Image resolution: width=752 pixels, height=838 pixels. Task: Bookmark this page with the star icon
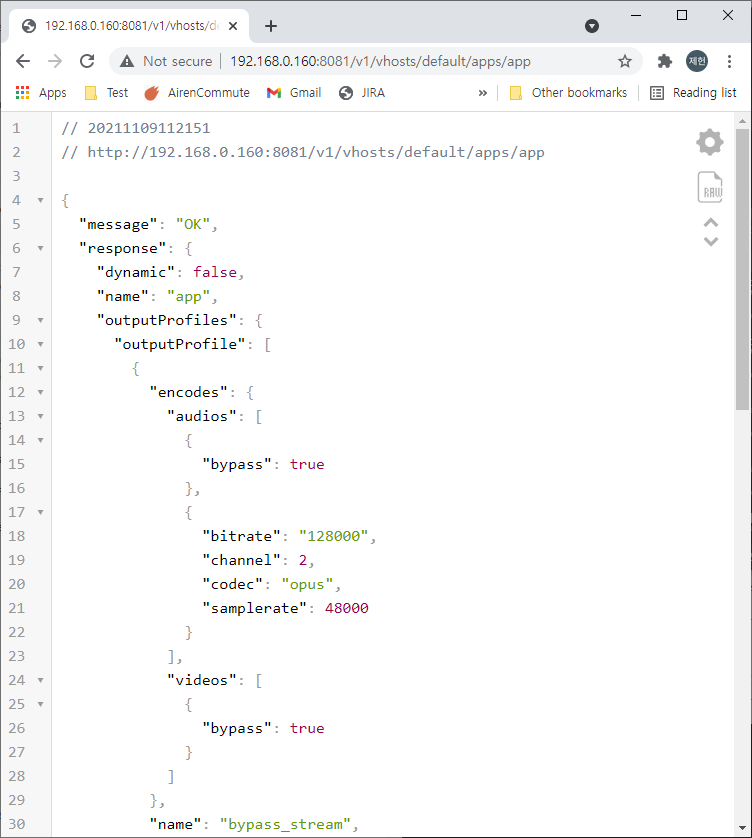tap(626, 61)
